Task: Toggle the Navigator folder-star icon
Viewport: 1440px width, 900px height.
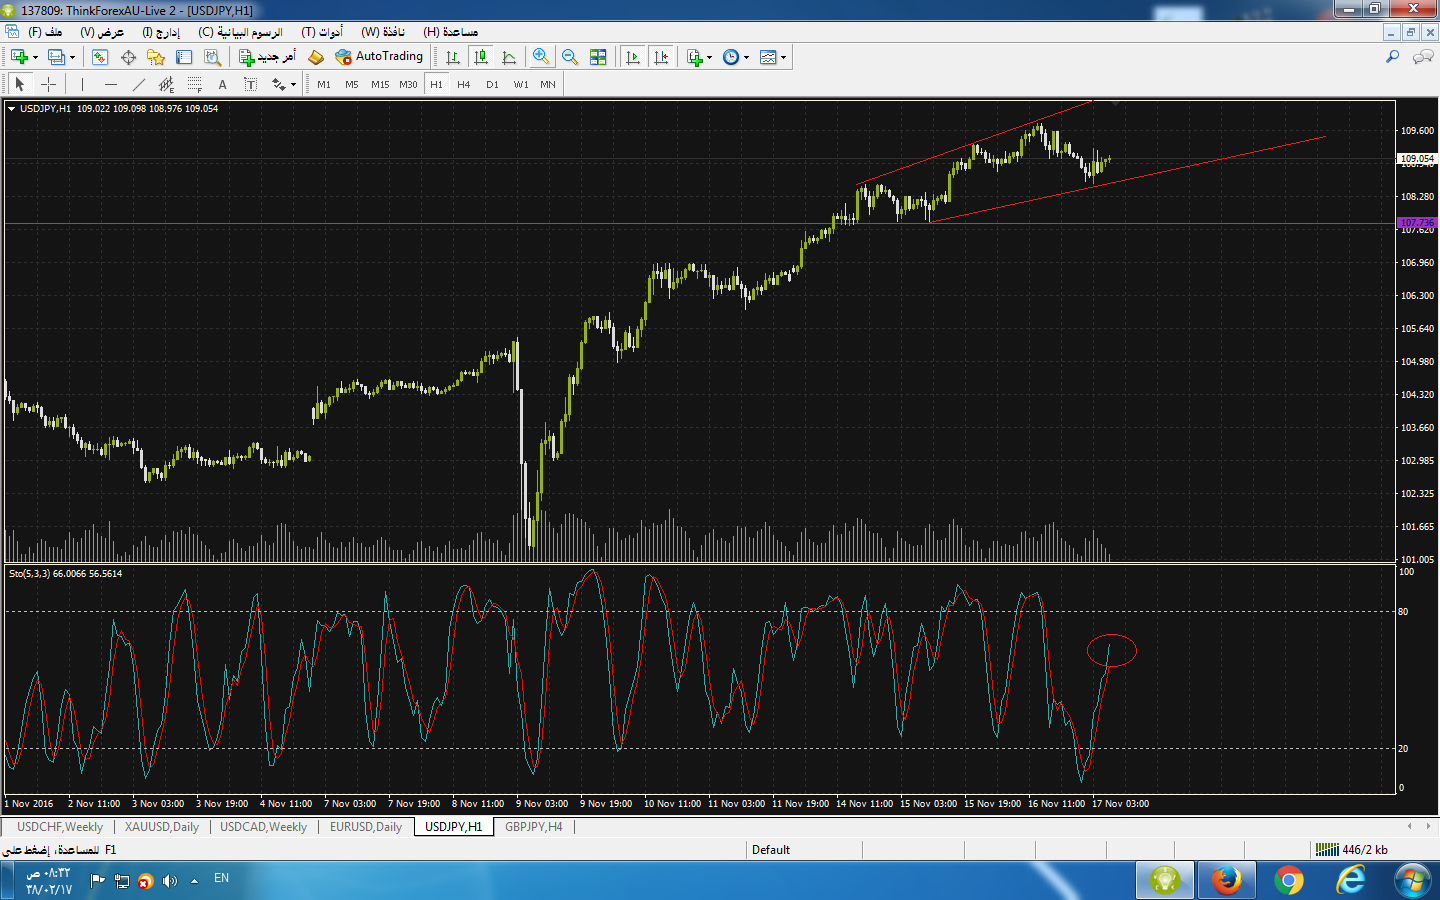Action: 156,57
